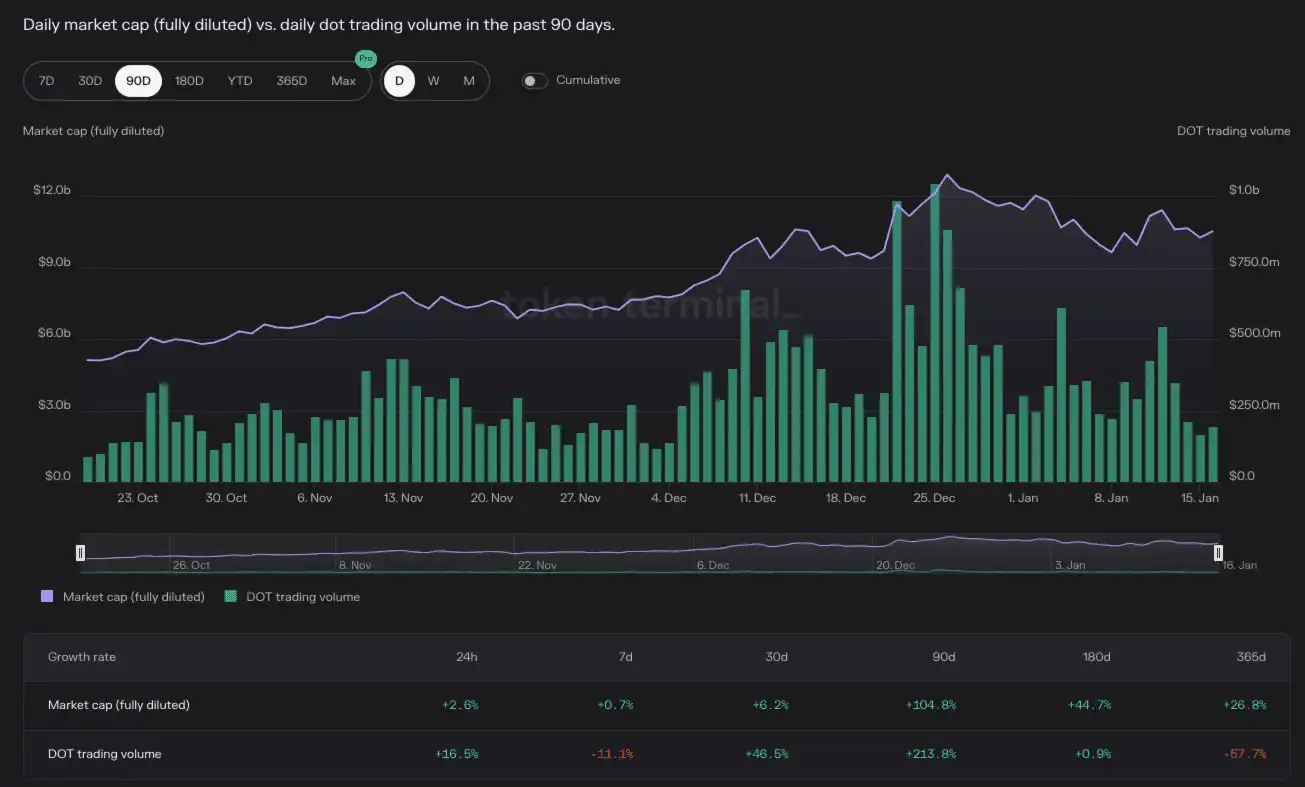Image resolution: width=1305 pixels, height=787 pixels.
Task: Set granularity to weekly (W)
Action: click(x=433, y=81)
